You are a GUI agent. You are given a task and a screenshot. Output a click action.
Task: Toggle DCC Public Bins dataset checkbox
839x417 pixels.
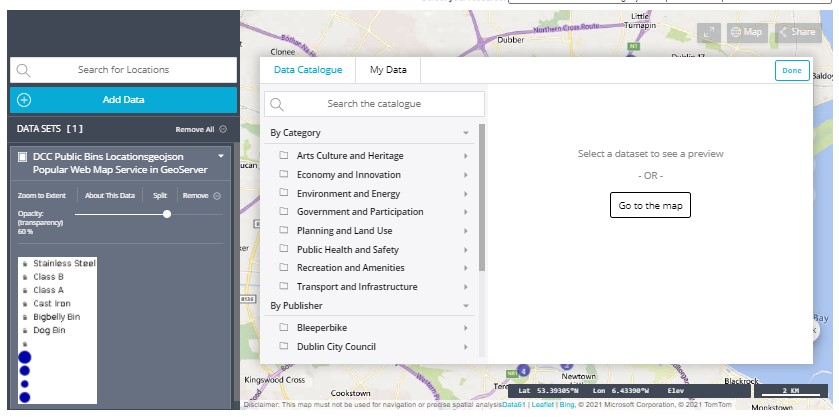point(22,157)
